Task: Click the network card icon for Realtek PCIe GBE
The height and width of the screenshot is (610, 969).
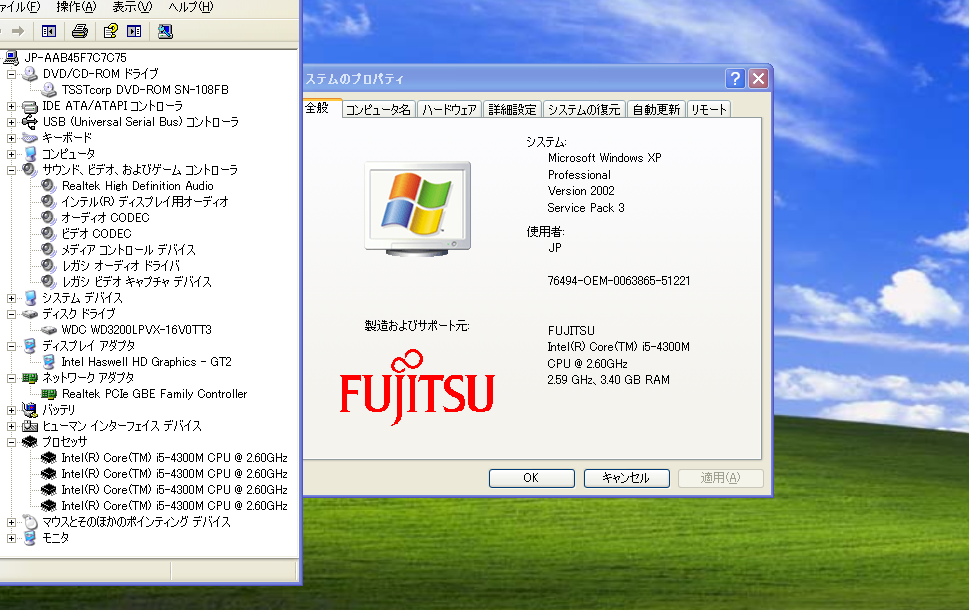Action: coord(49,394)
